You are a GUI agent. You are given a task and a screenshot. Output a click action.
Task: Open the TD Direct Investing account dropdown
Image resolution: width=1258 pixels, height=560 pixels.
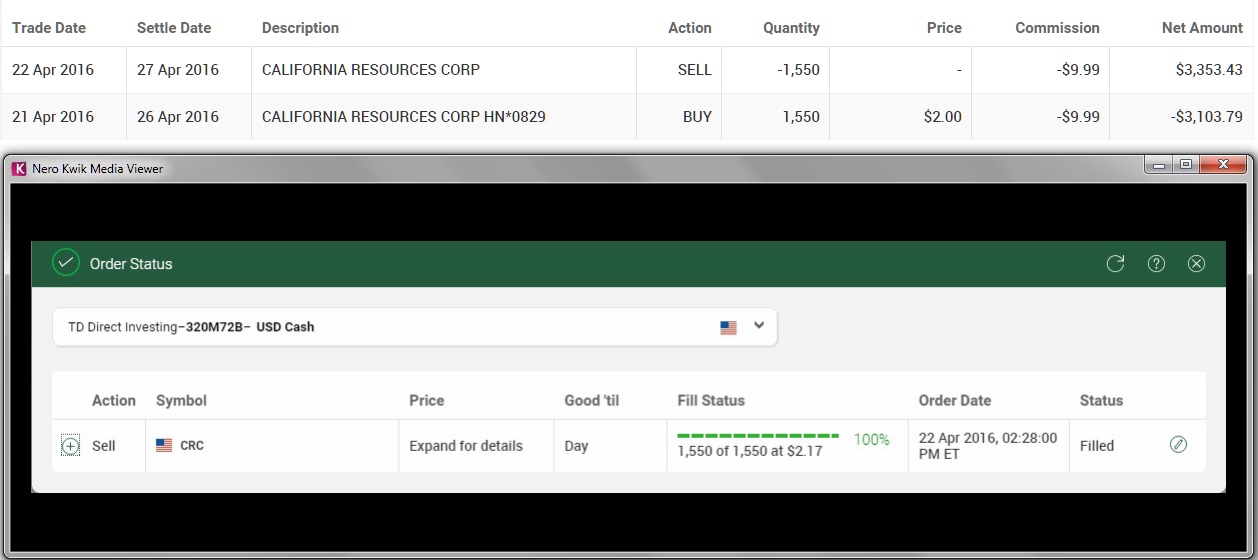(415, 327)
